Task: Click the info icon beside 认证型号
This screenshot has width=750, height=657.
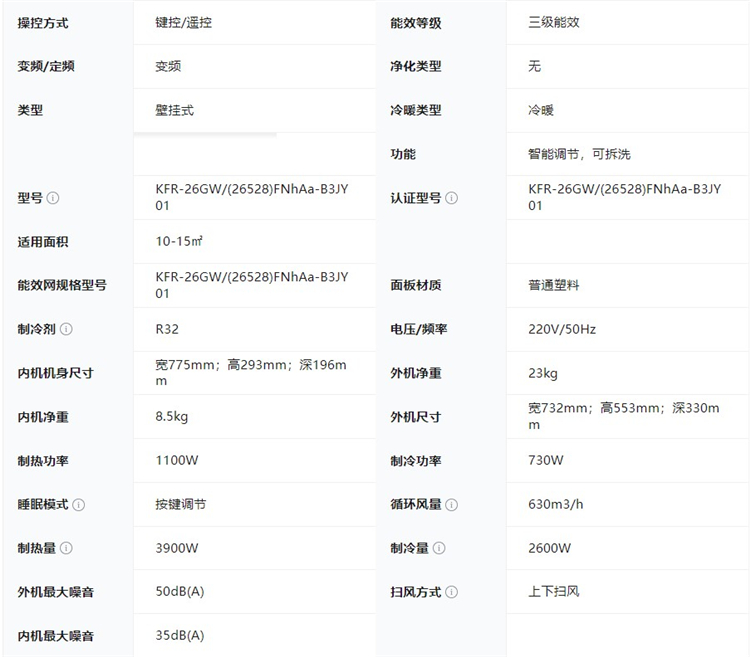Action: tap(452, 198)
